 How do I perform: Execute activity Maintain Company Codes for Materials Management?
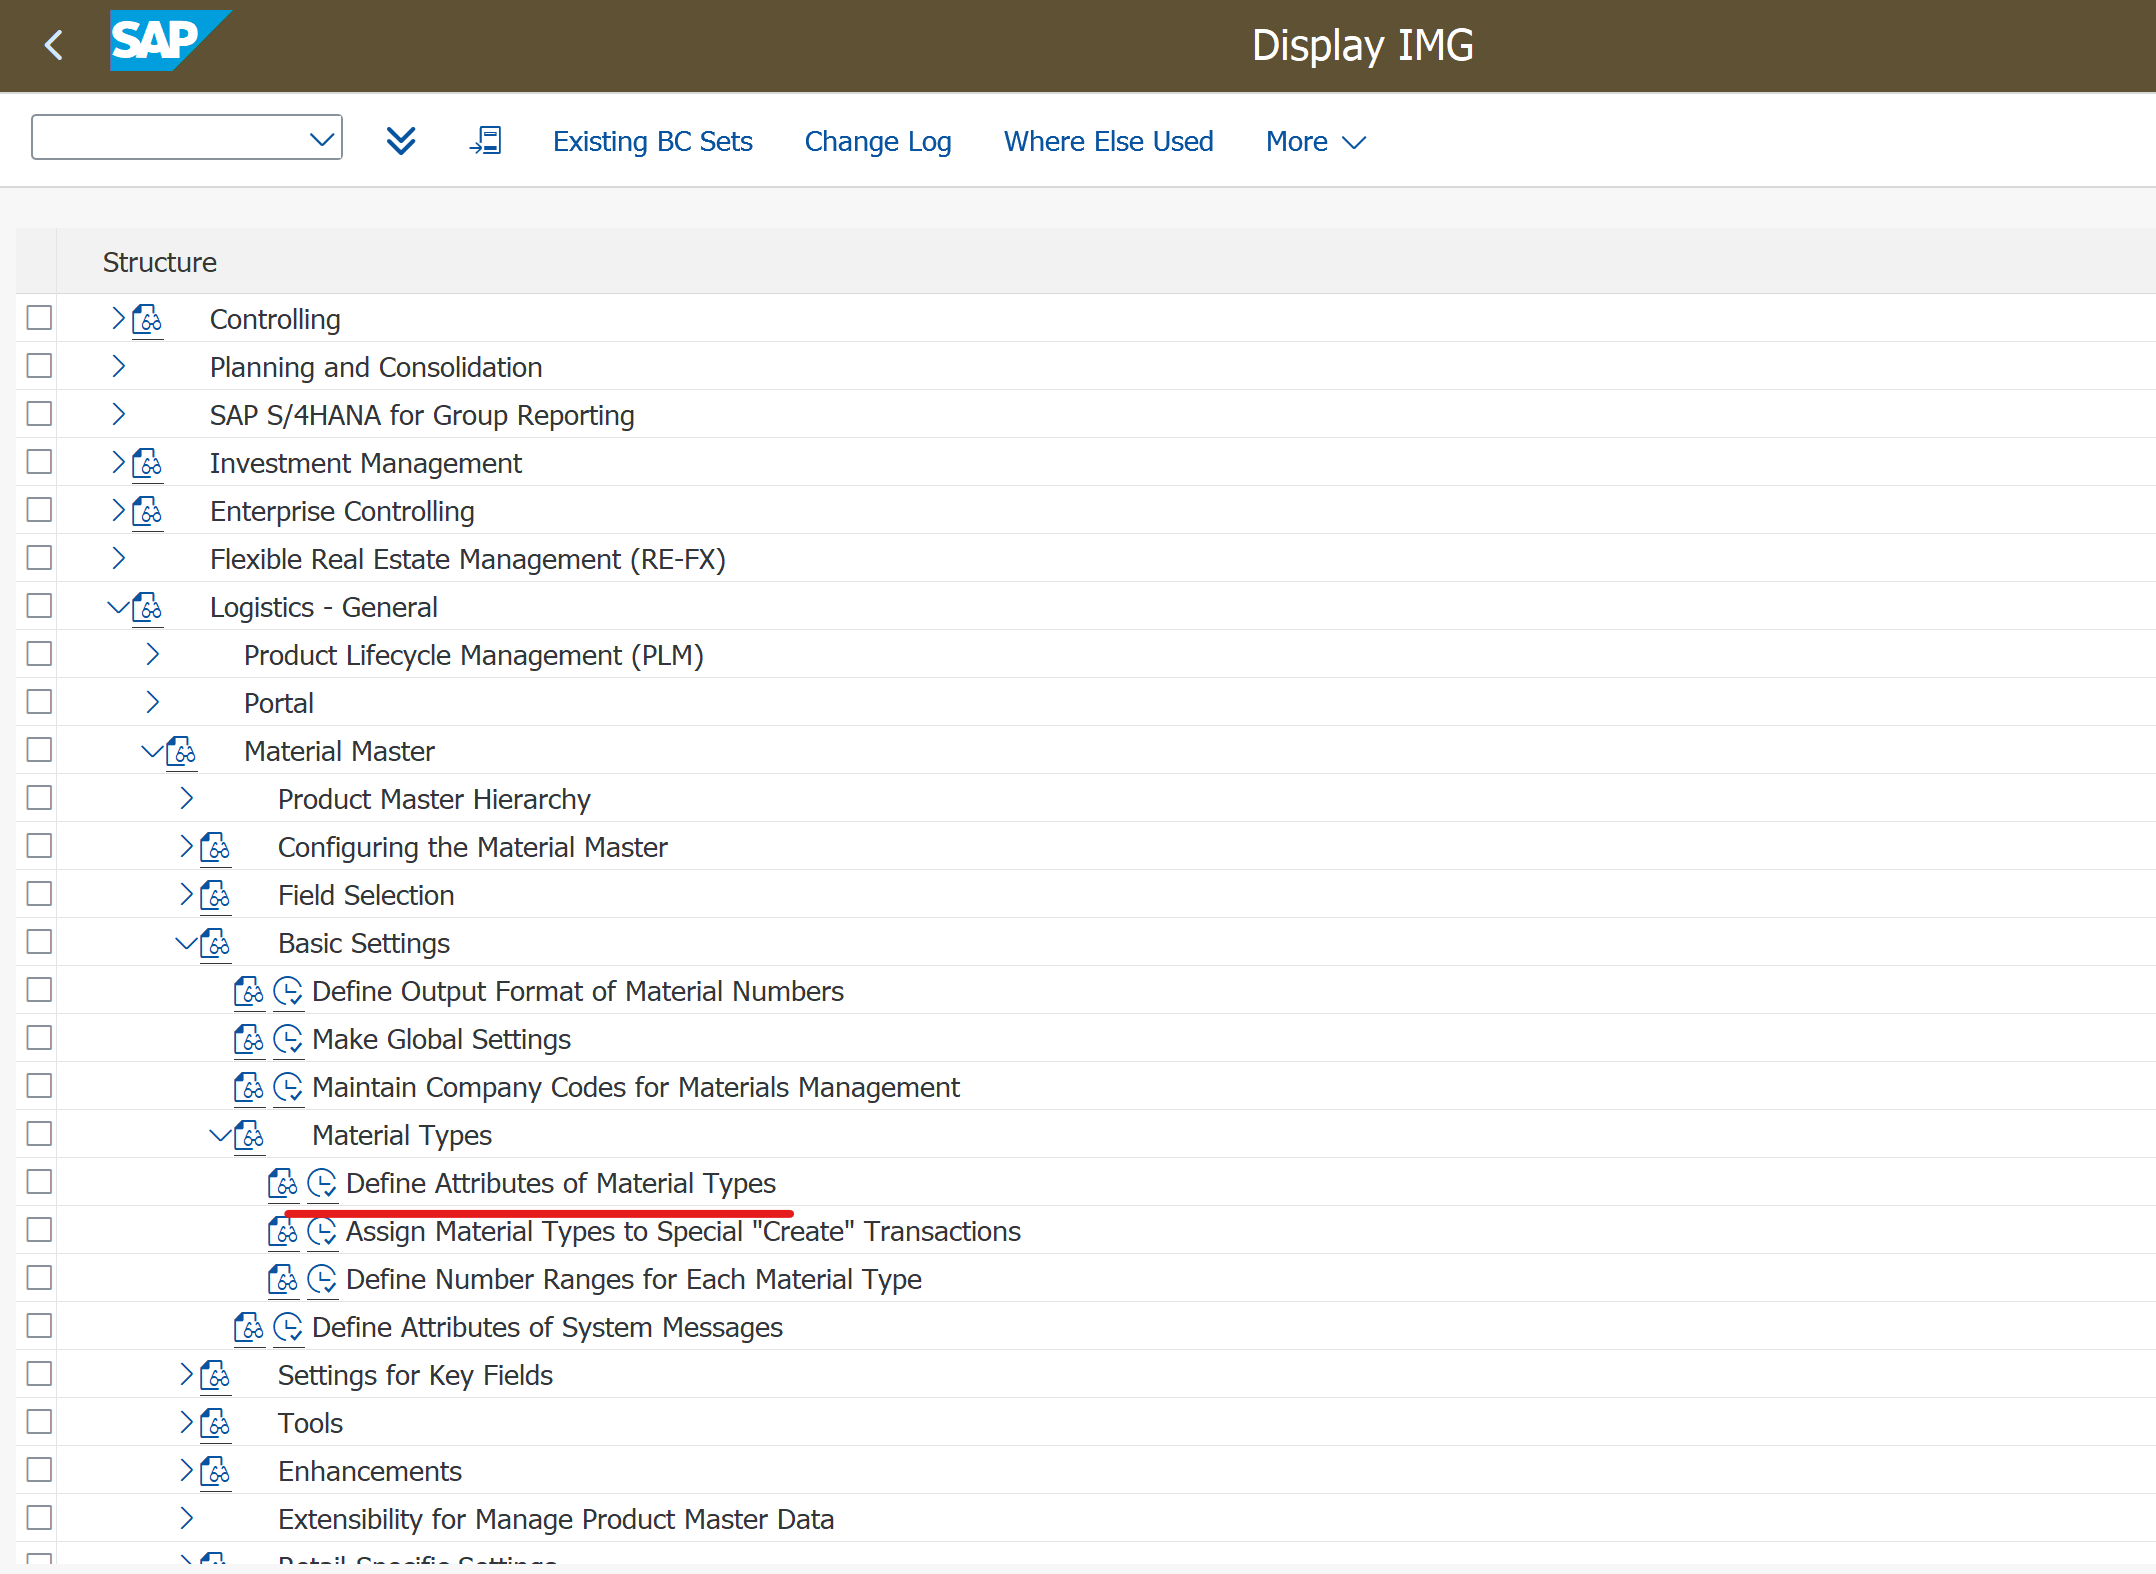click(288, 1088)
